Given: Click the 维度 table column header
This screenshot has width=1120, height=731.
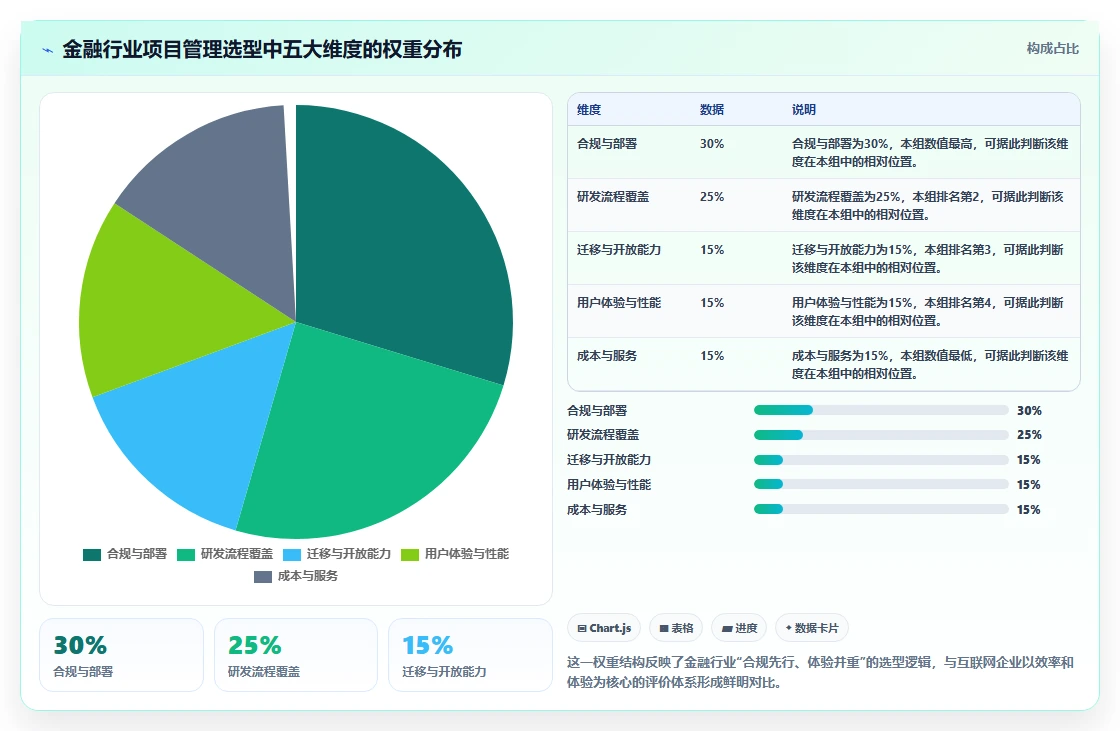Looking at the screenshot, I should point(589,110).
